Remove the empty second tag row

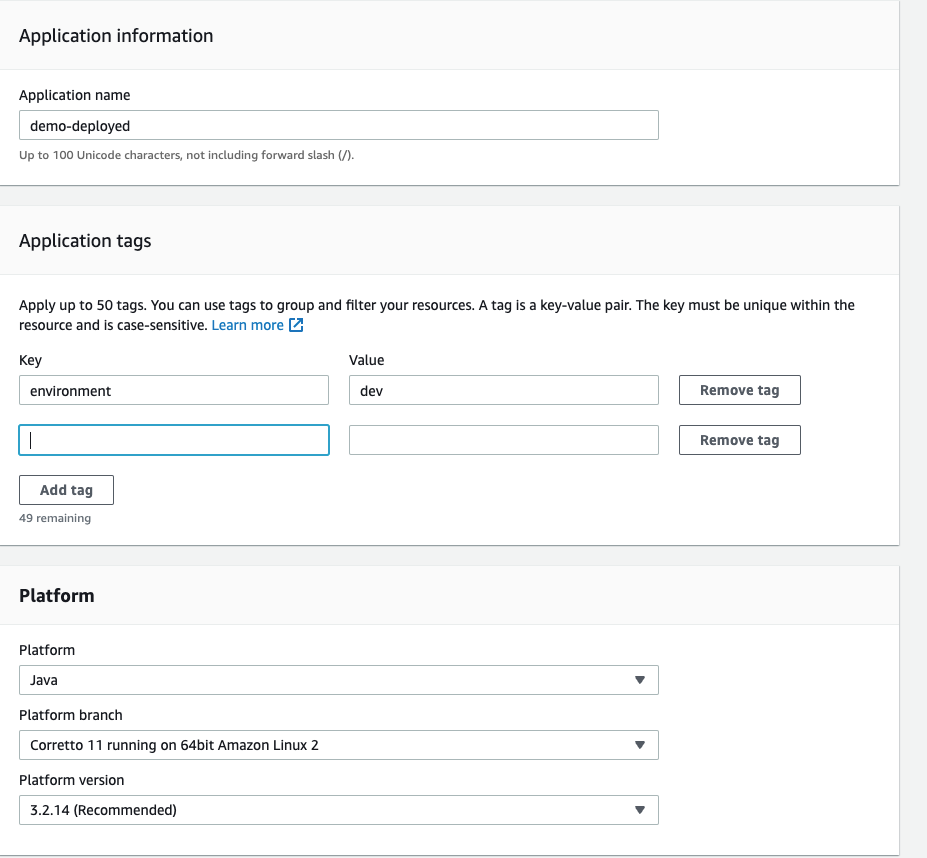(739, 440)
